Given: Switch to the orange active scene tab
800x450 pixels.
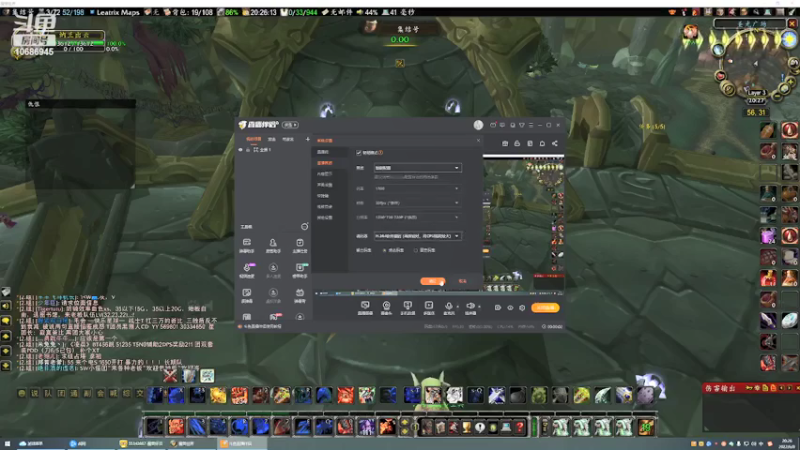Looking at the screenshot, I should pyautogui.click(x=254, y=139).
